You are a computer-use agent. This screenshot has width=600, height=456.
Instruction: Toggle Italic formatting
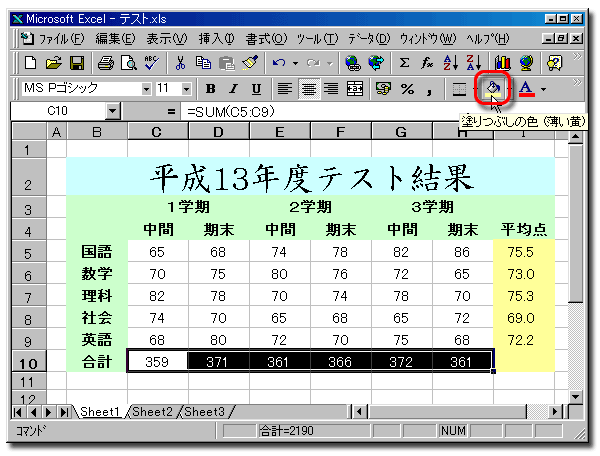point(233,89)
